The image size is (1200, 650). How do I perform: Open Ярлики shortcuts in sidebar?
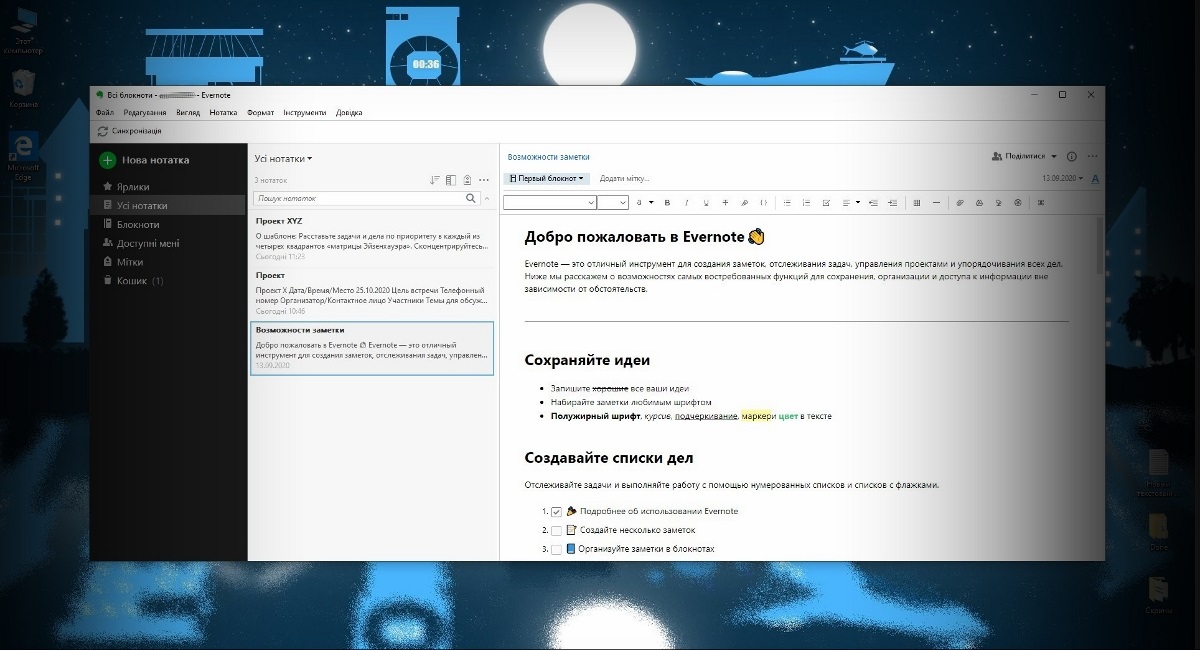coord(133,187)
